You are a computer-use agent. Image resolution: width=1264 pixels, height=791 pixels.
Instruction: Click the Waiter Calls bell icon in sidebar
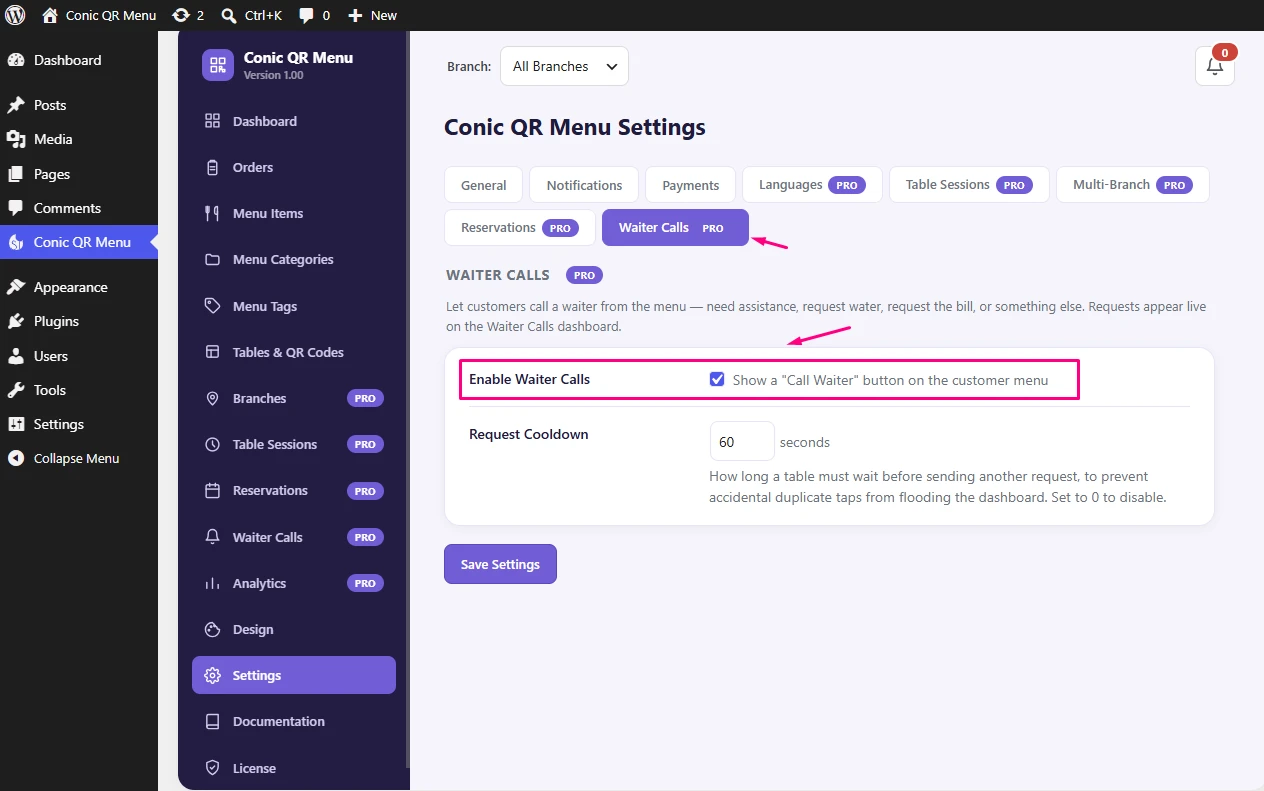(x=212, y=537)
